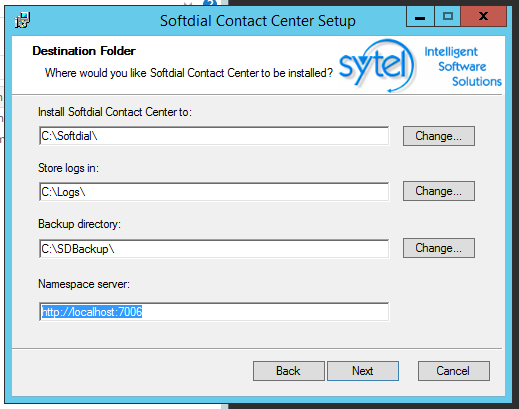This screenshot has height=409, width=519.
Task: Focus the C:\Logs\ field
Action: tap(214, 192)
